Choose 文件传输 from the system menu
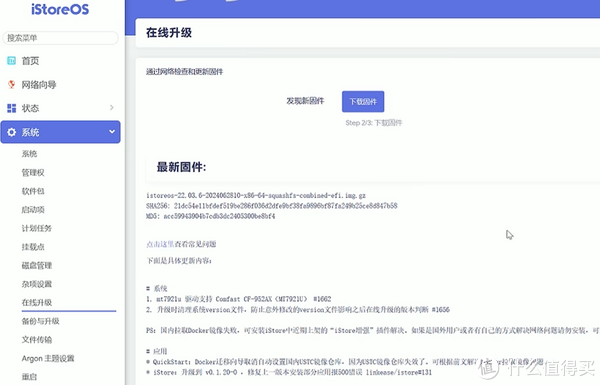 [37, 339]
